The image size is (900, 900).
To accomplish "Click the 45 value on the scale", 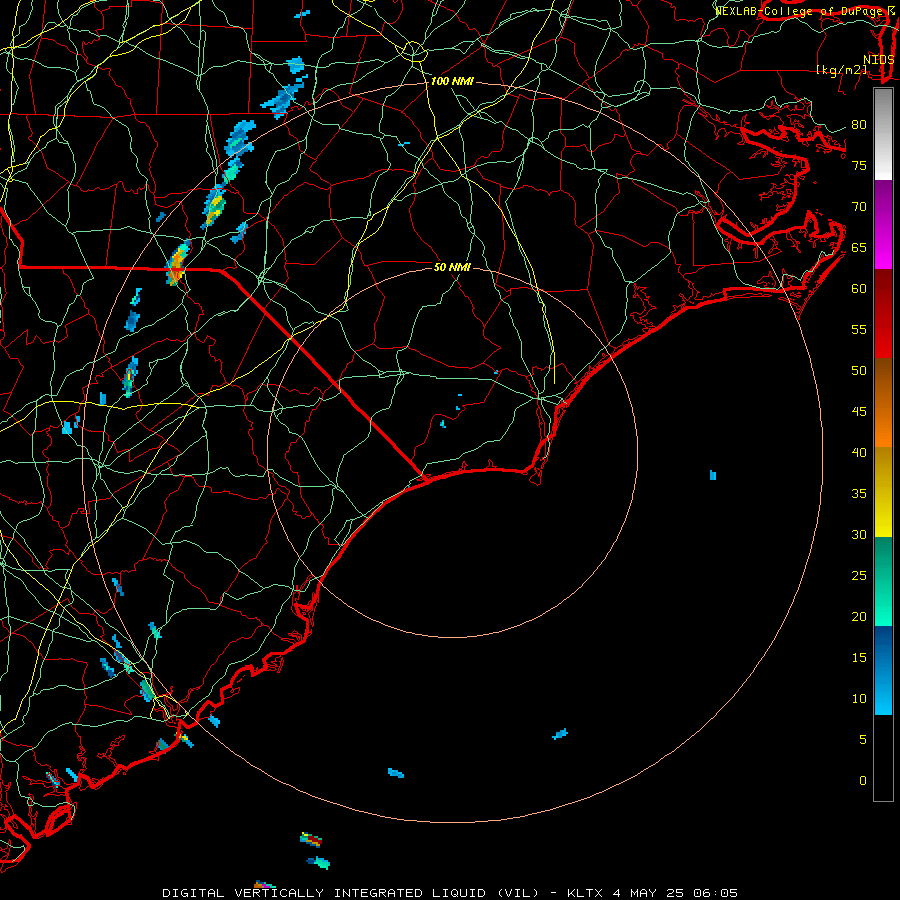I will (x=859, y=412).
